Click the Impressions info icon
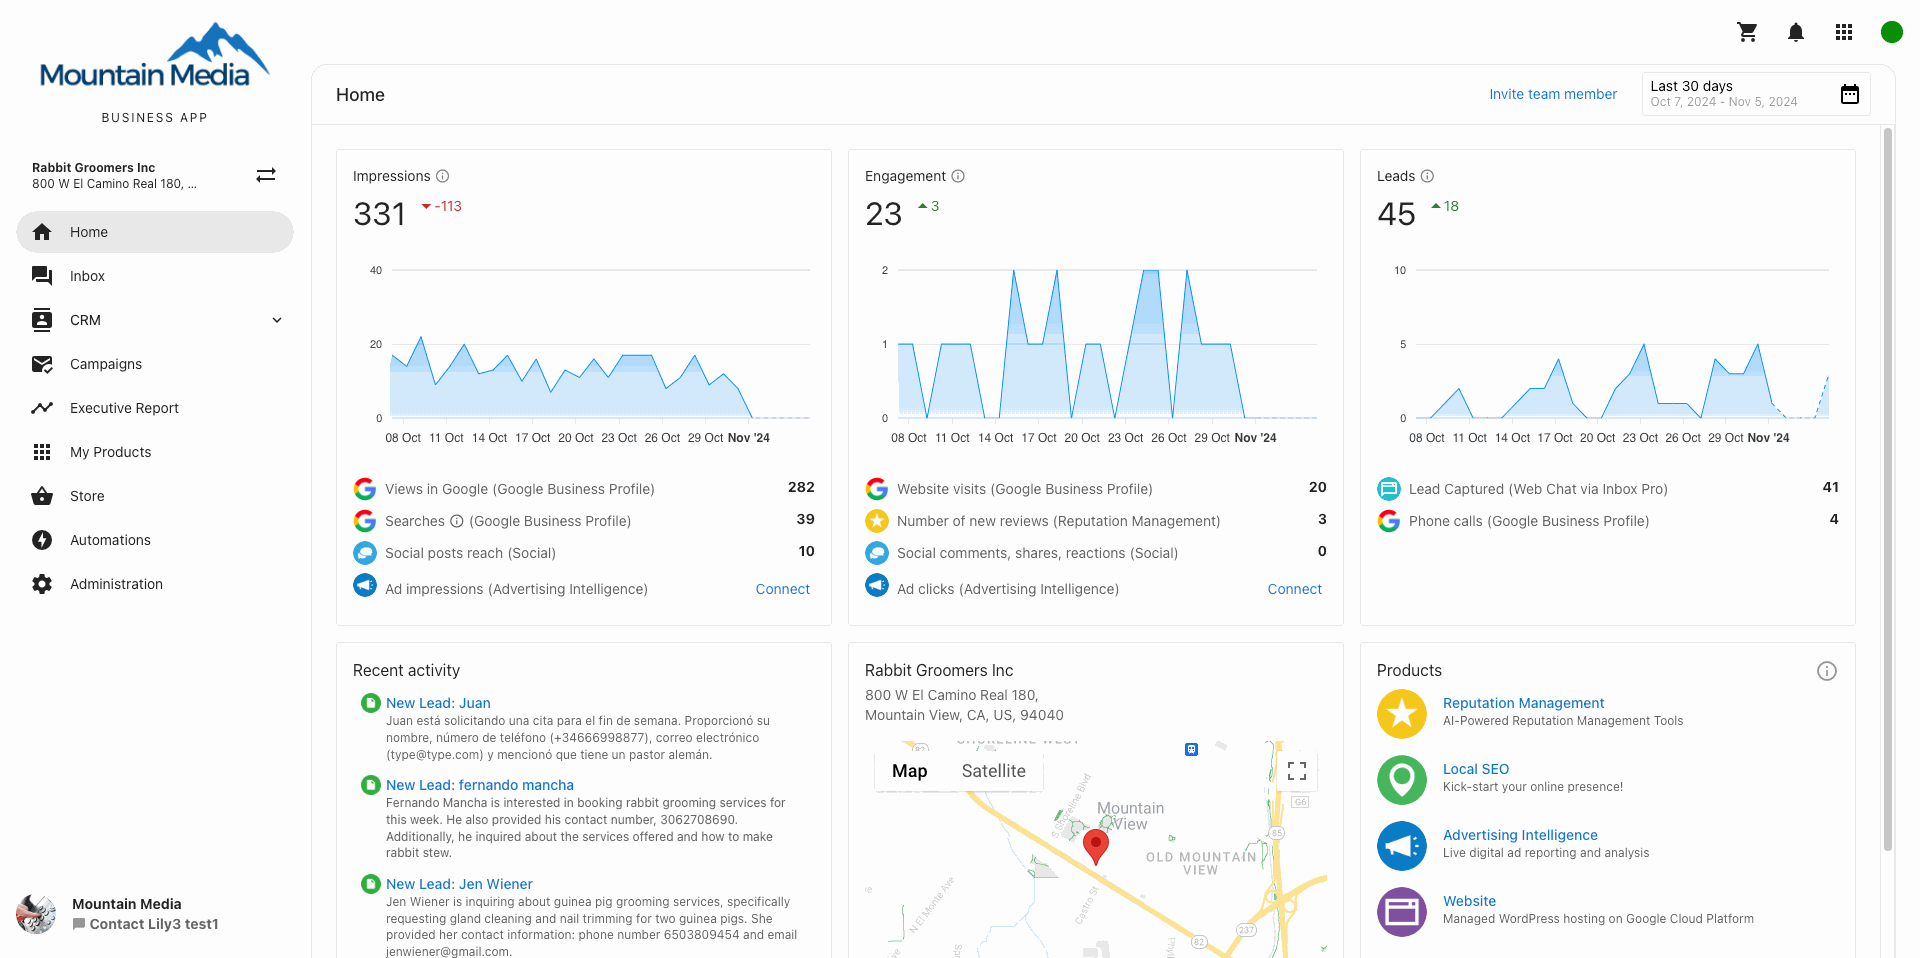This screenshot has height=958, width=1920. (442, 176)
